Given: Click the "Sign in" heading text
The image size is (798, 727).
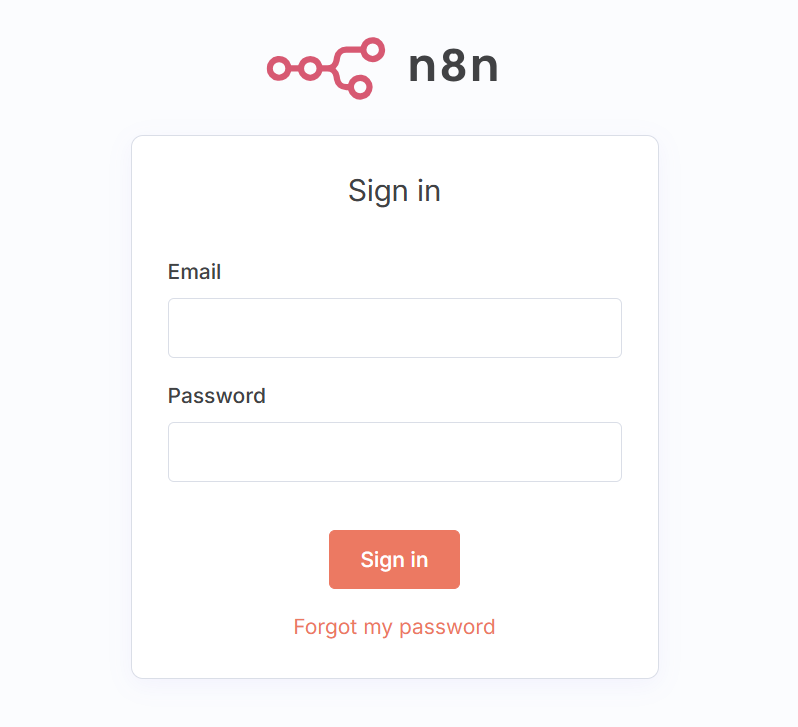Looking at the screenshot, I should click(x=394, y=190).
